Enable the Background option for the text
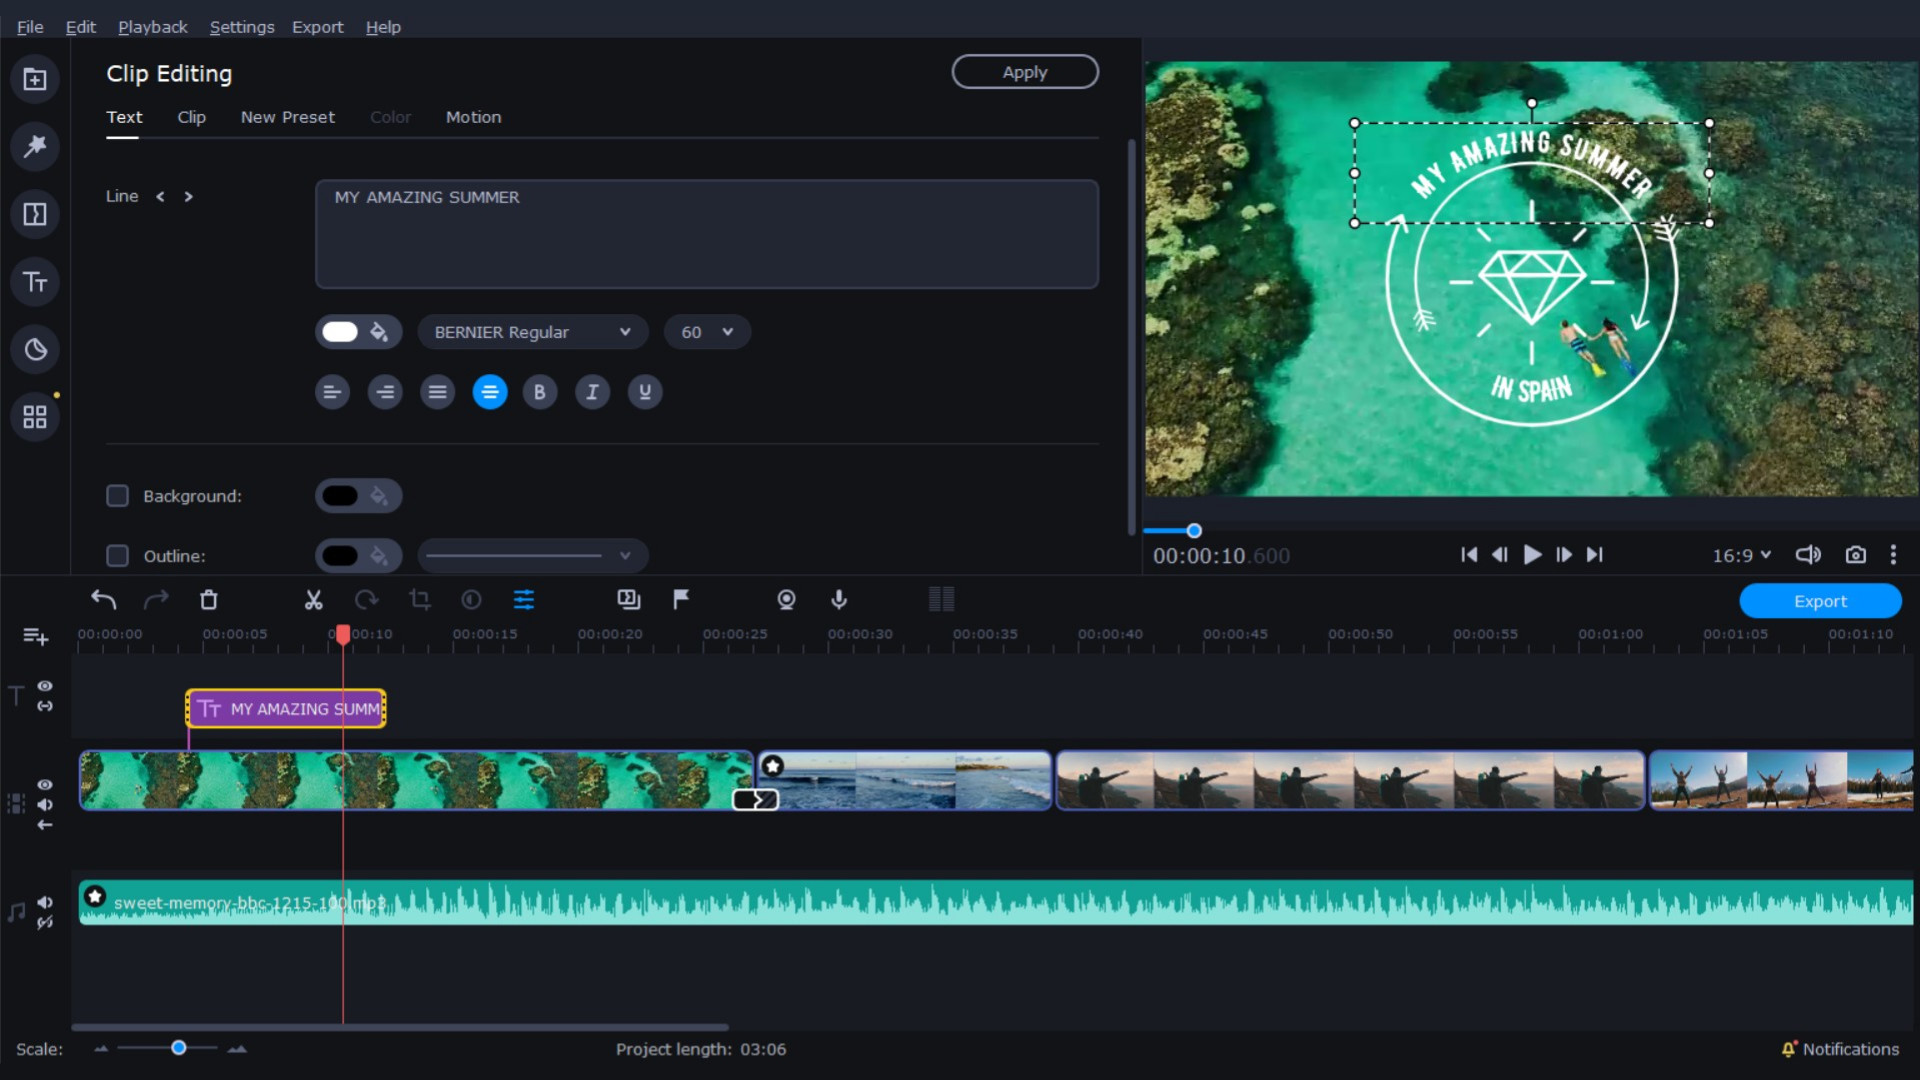The image size is (1920, 1080). point(117,495)
